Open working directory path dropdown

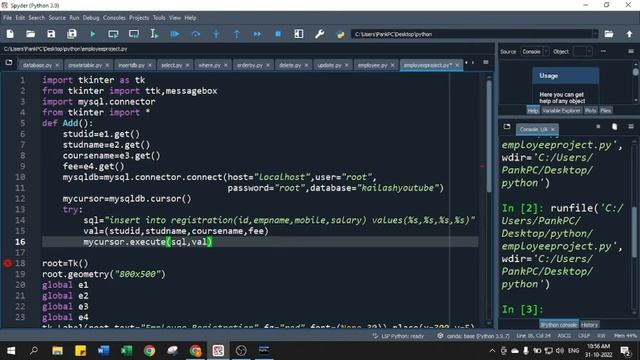pyautogui.click(x=595, y=34)
